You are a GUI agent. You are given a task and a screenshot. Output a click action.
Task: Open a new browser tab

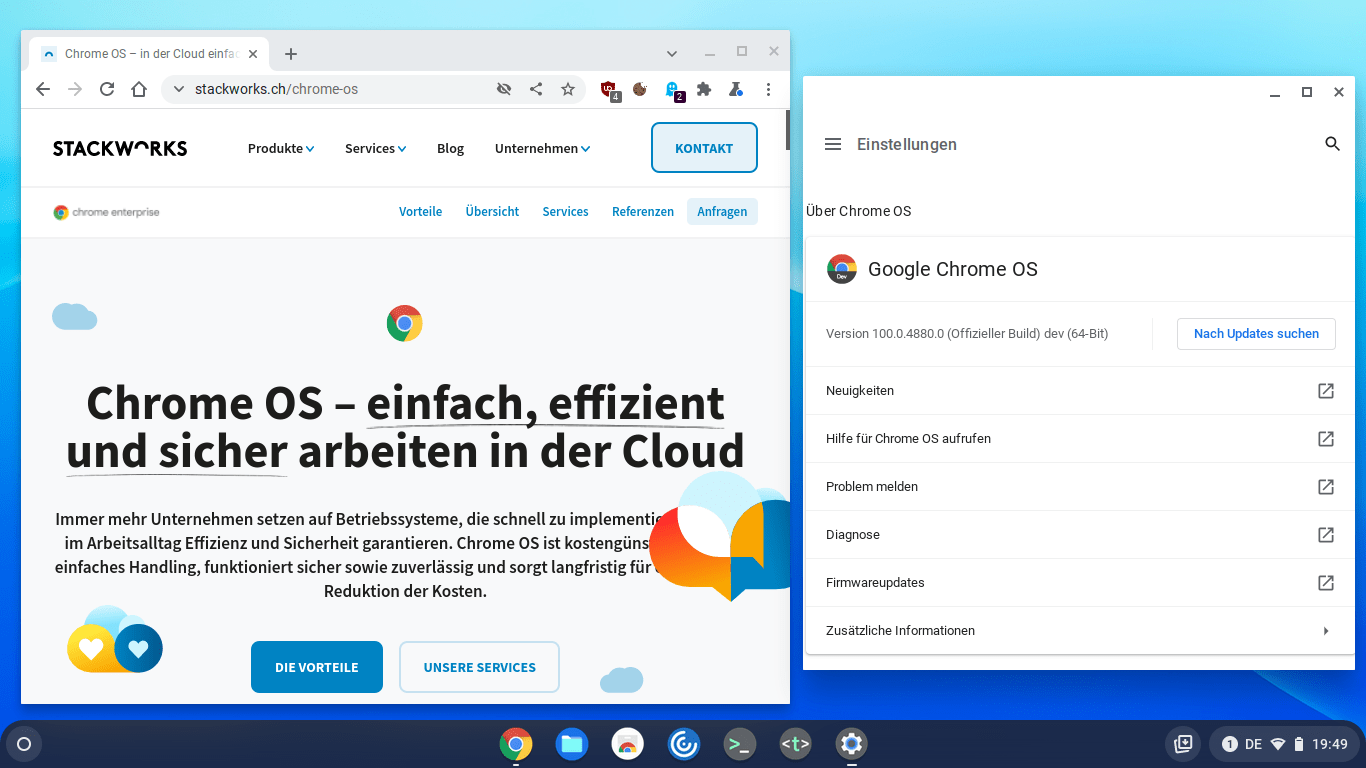(291, 54)
